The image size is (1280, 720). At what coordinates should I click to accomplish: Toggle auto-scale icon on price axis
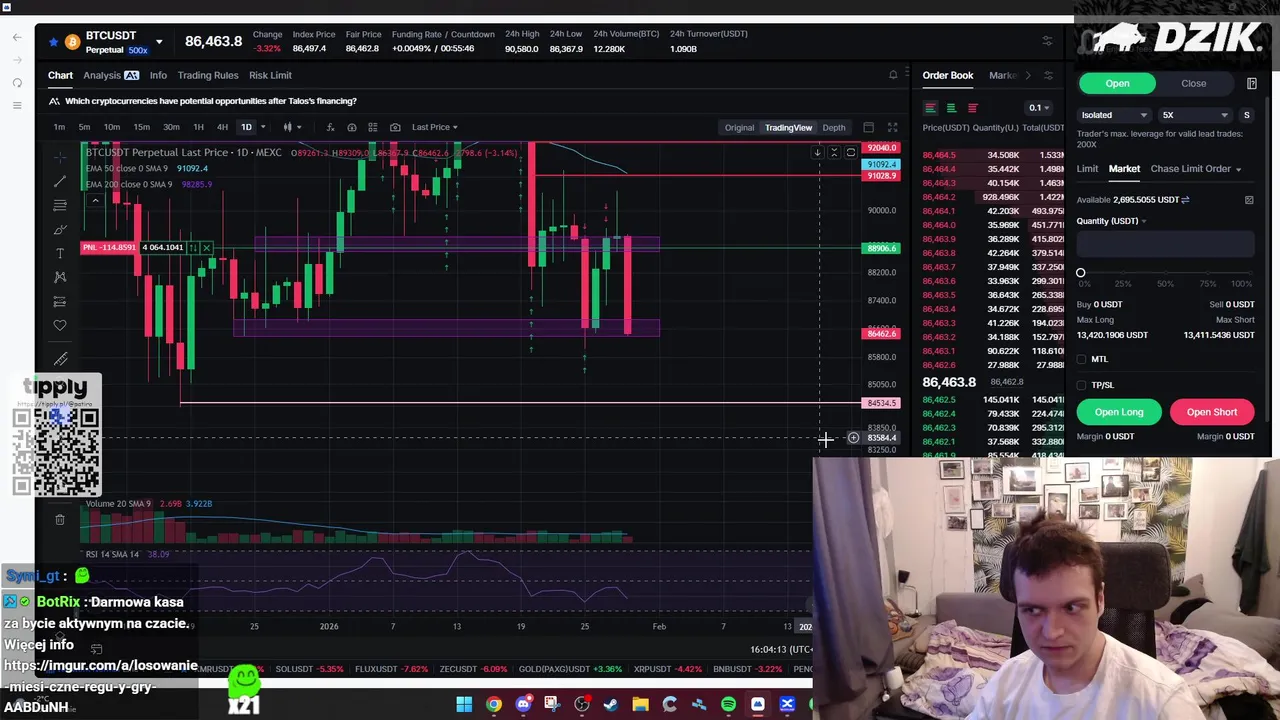(850, 153)
